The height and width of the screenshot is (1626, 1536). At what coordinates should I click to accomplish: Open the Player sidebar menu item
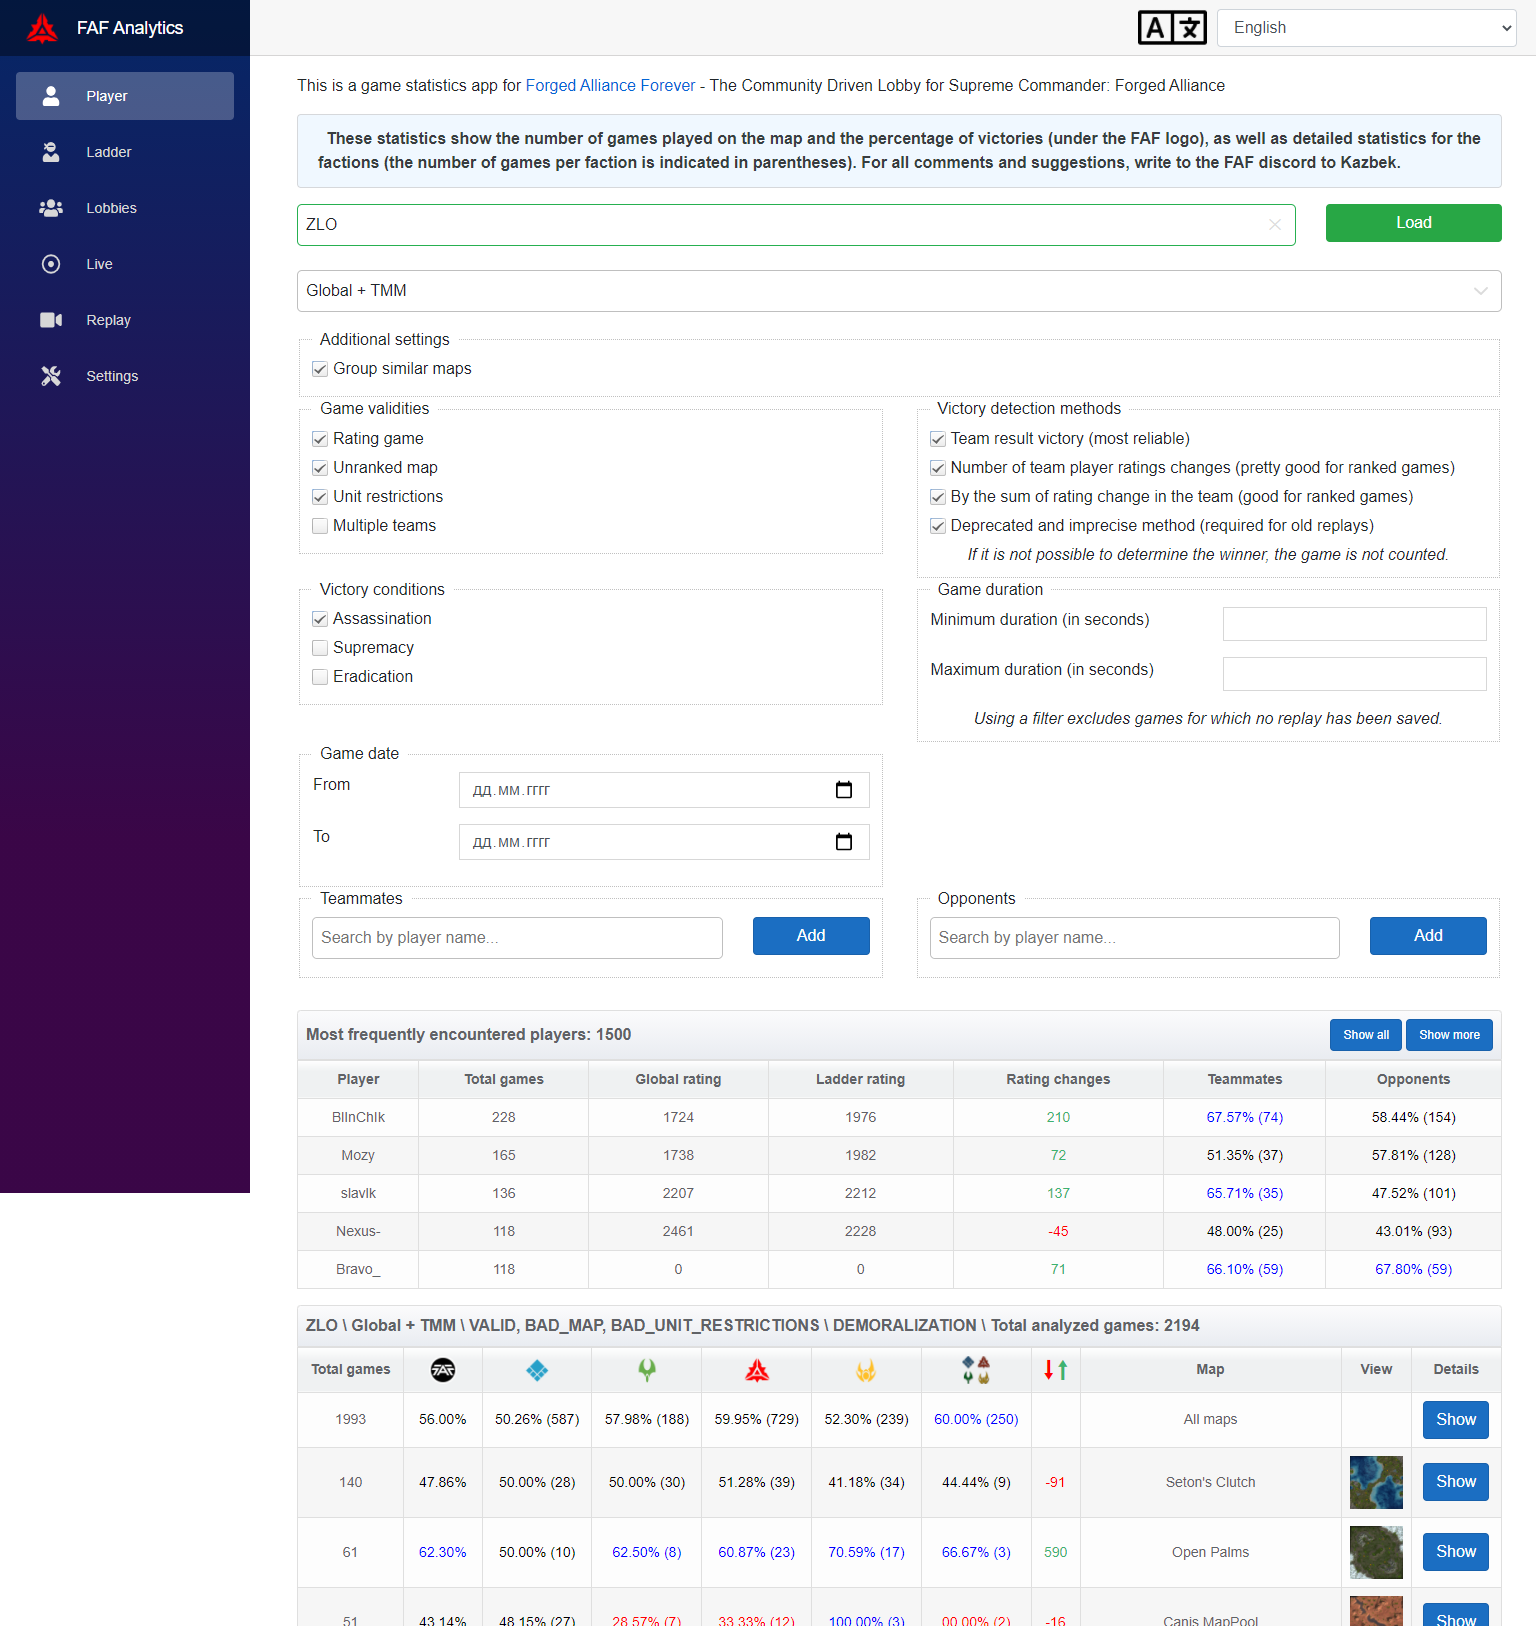[x=125, y=96]
